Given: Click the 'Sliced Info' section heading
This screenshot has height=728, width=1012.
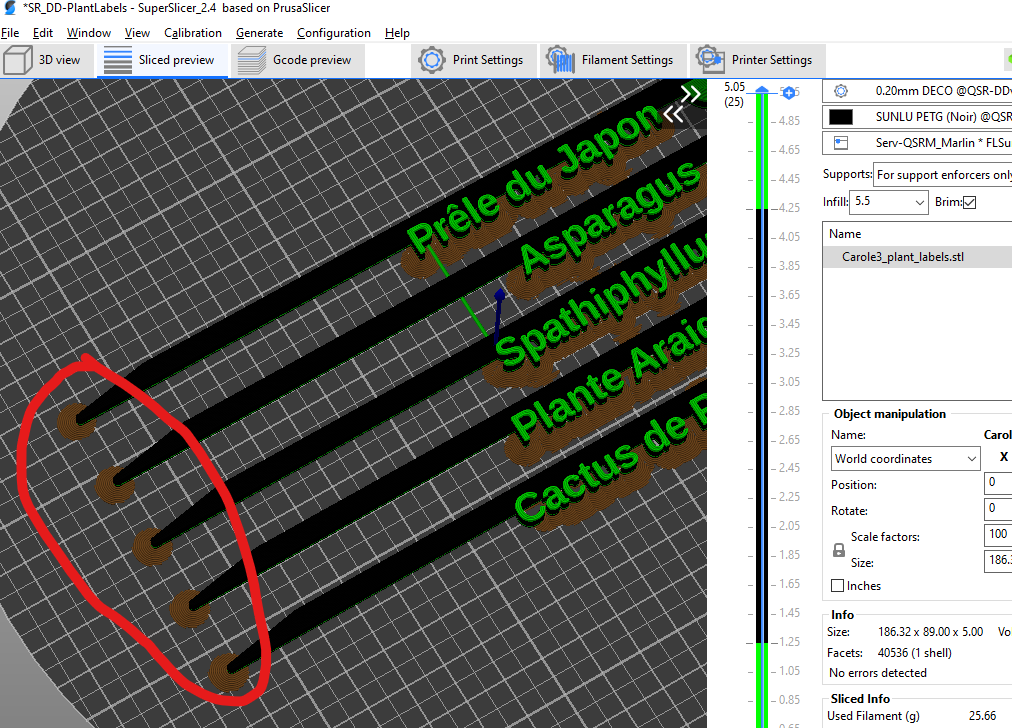Looking at the screenshot, I should (860, 698).
